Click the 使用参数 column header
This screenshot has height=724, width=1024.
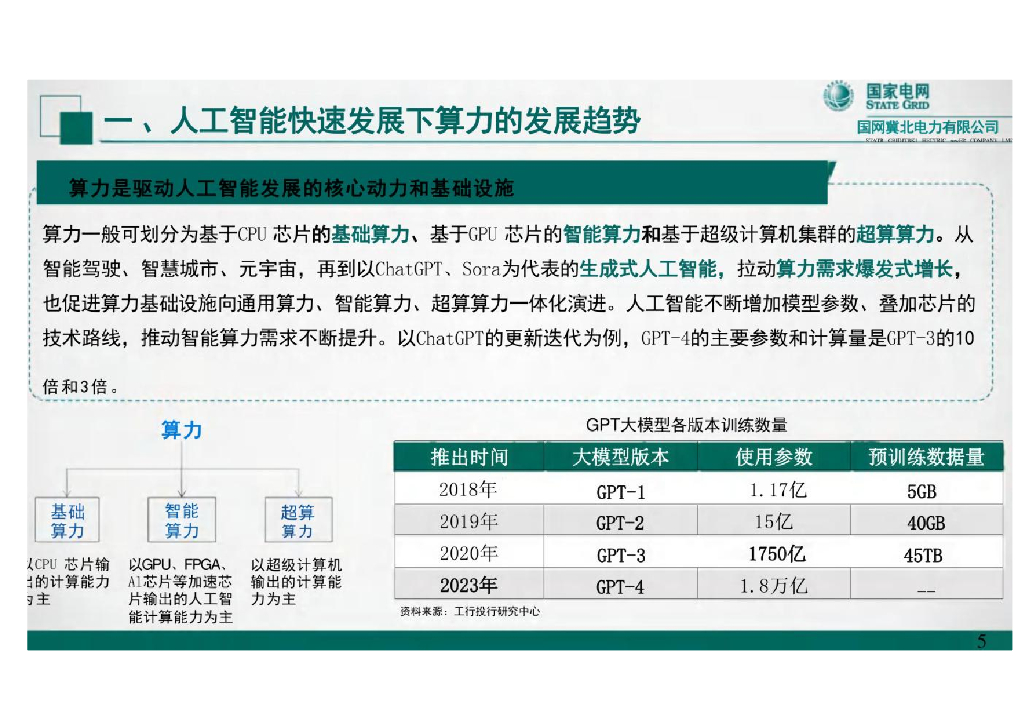point(774,457)
